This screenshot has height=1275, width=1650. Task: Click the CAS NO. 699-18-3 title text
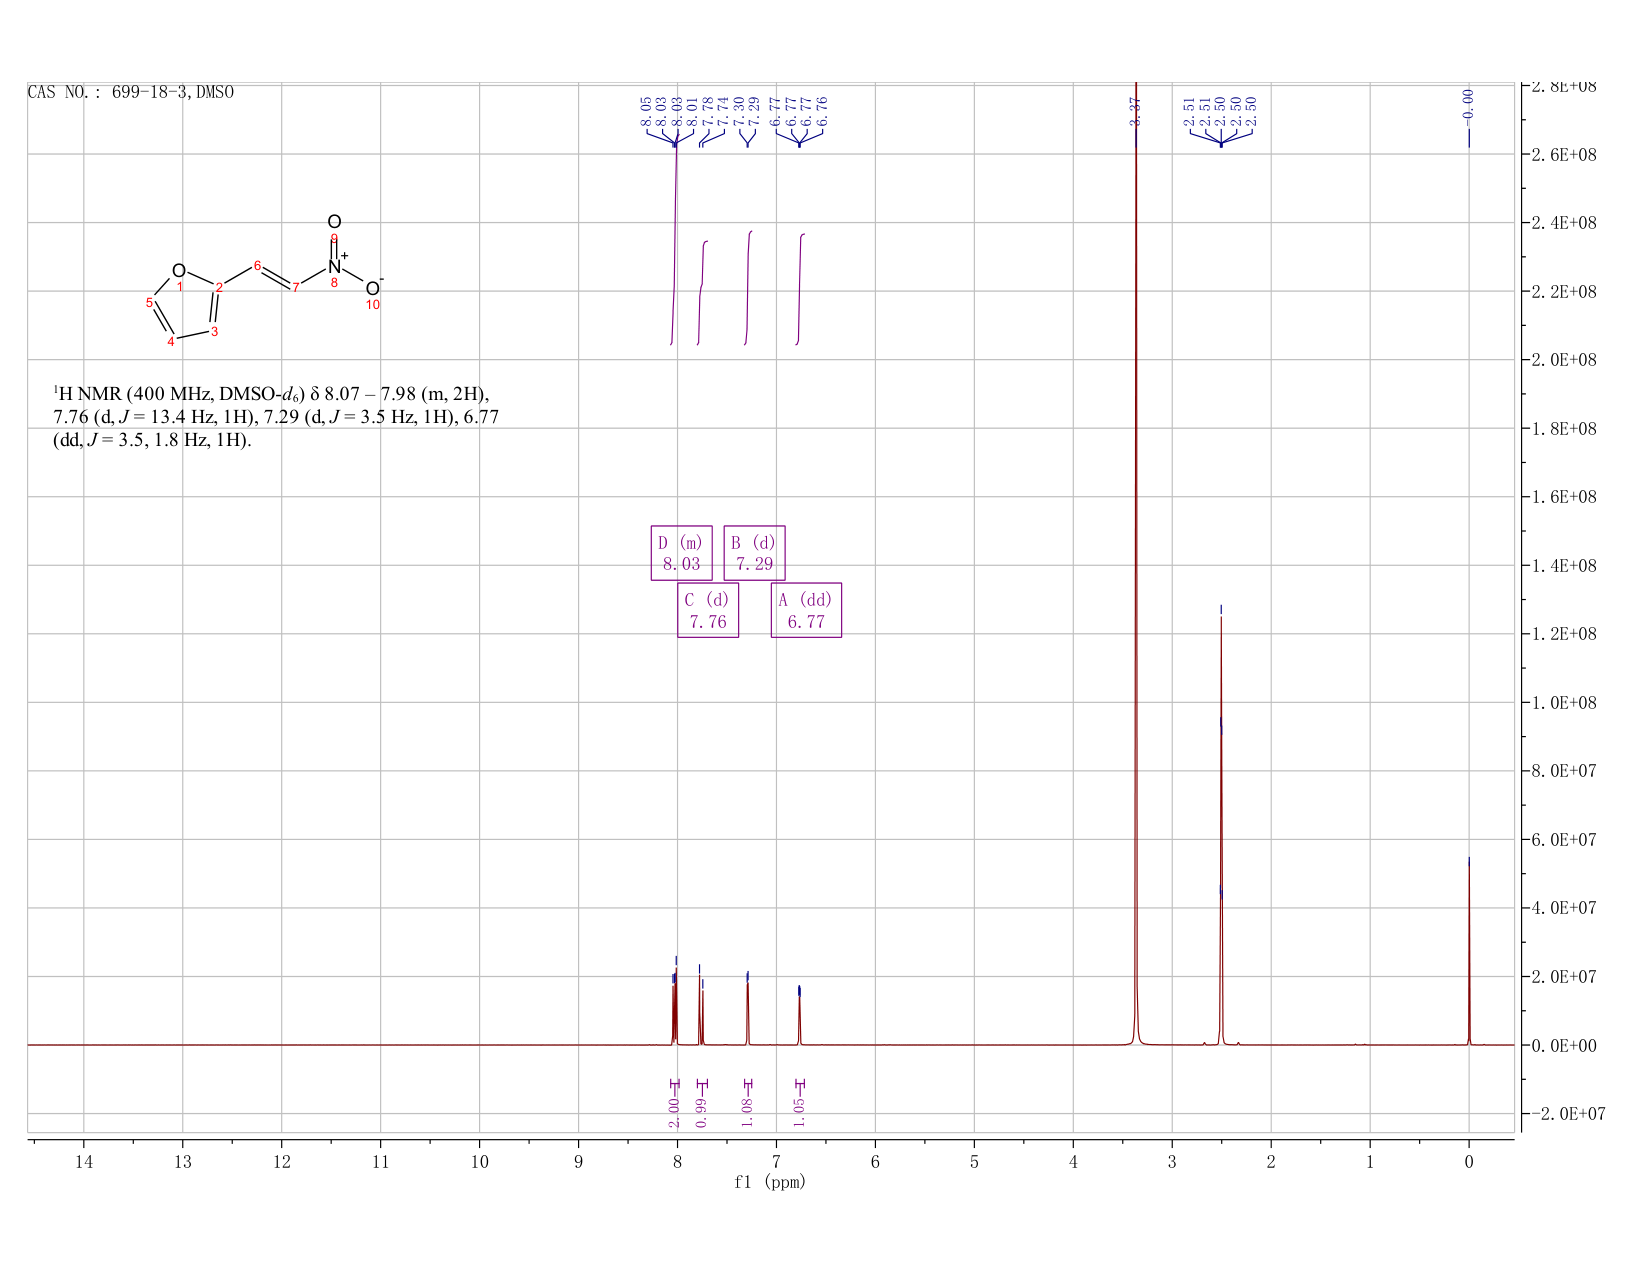(131, 92)
